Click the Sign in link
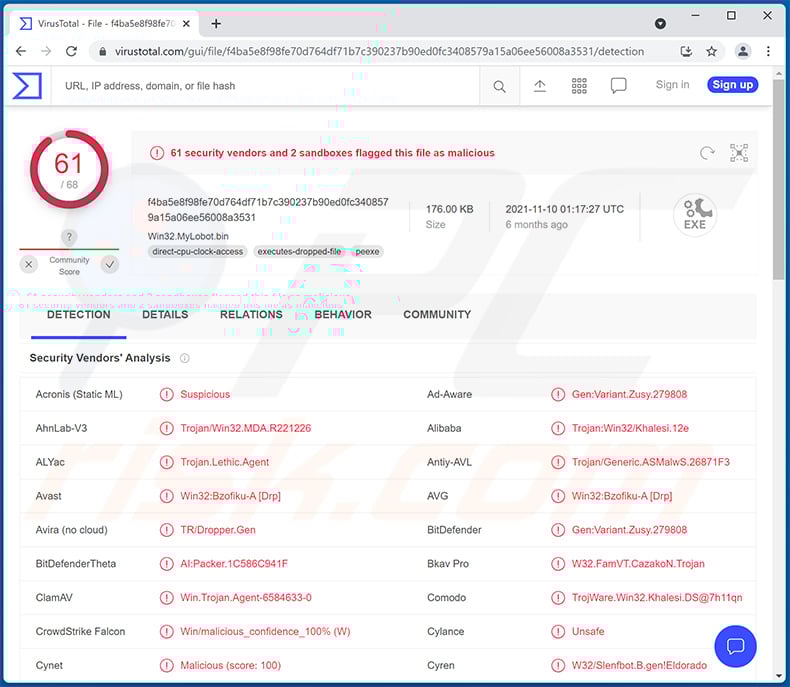Image resolution: width=790 pixels, height=687 pixels. point(672,85)
